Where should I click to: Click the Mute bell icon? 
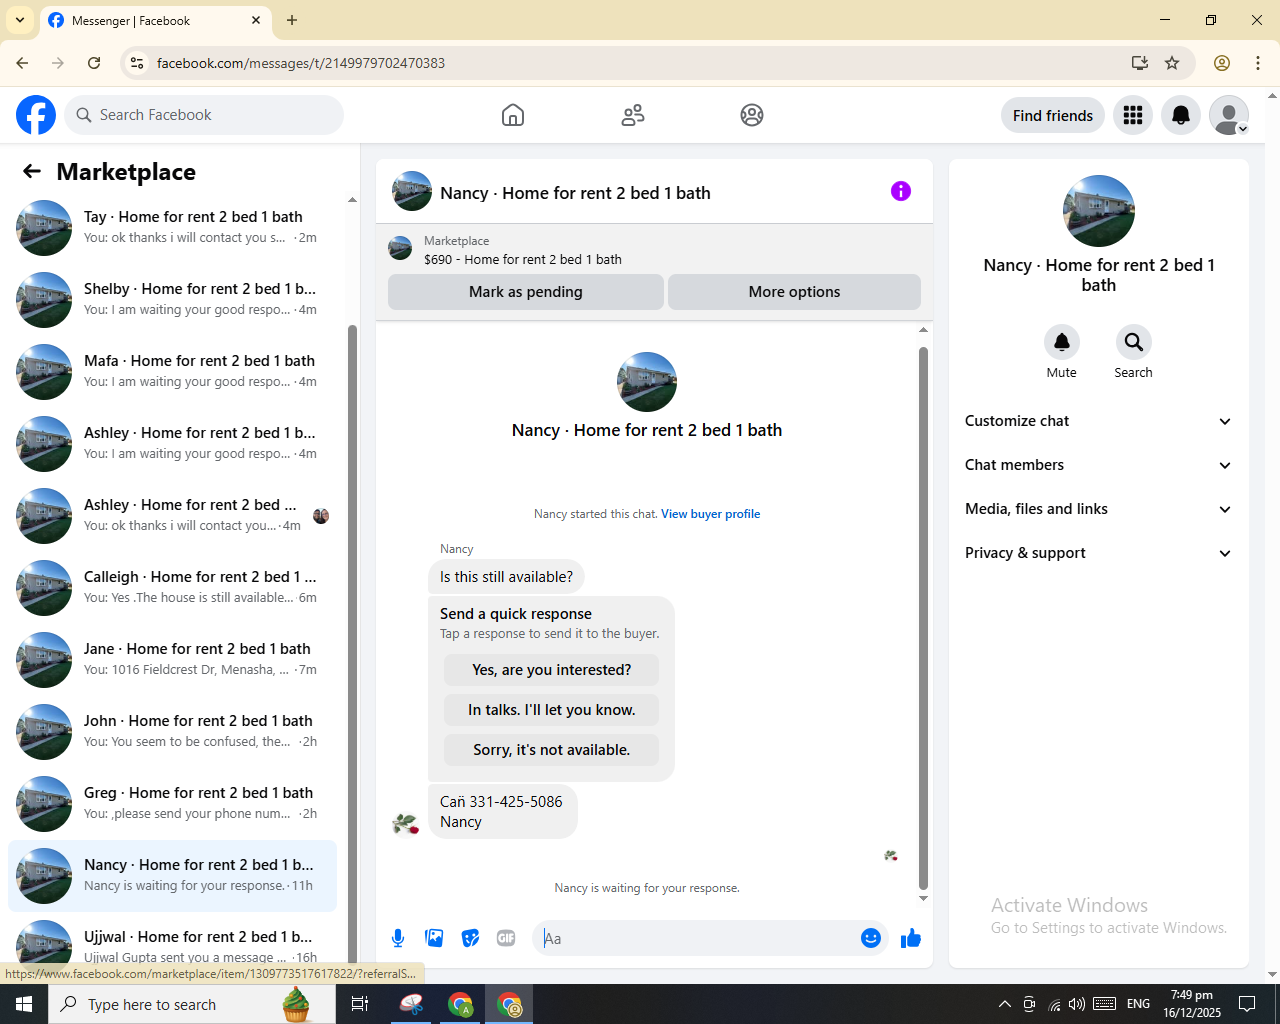(x=1062, y=342)
